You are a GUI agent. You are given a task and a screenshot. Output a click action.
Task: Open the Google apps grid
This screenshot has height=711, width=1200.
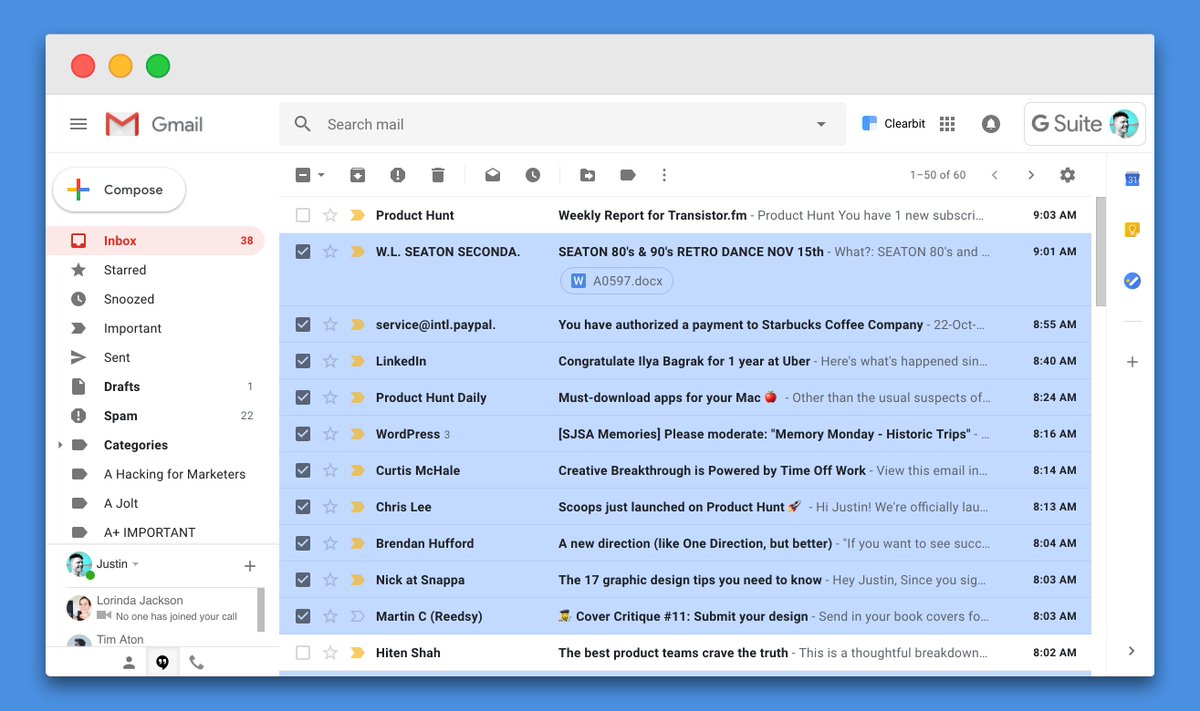point(947,124)
